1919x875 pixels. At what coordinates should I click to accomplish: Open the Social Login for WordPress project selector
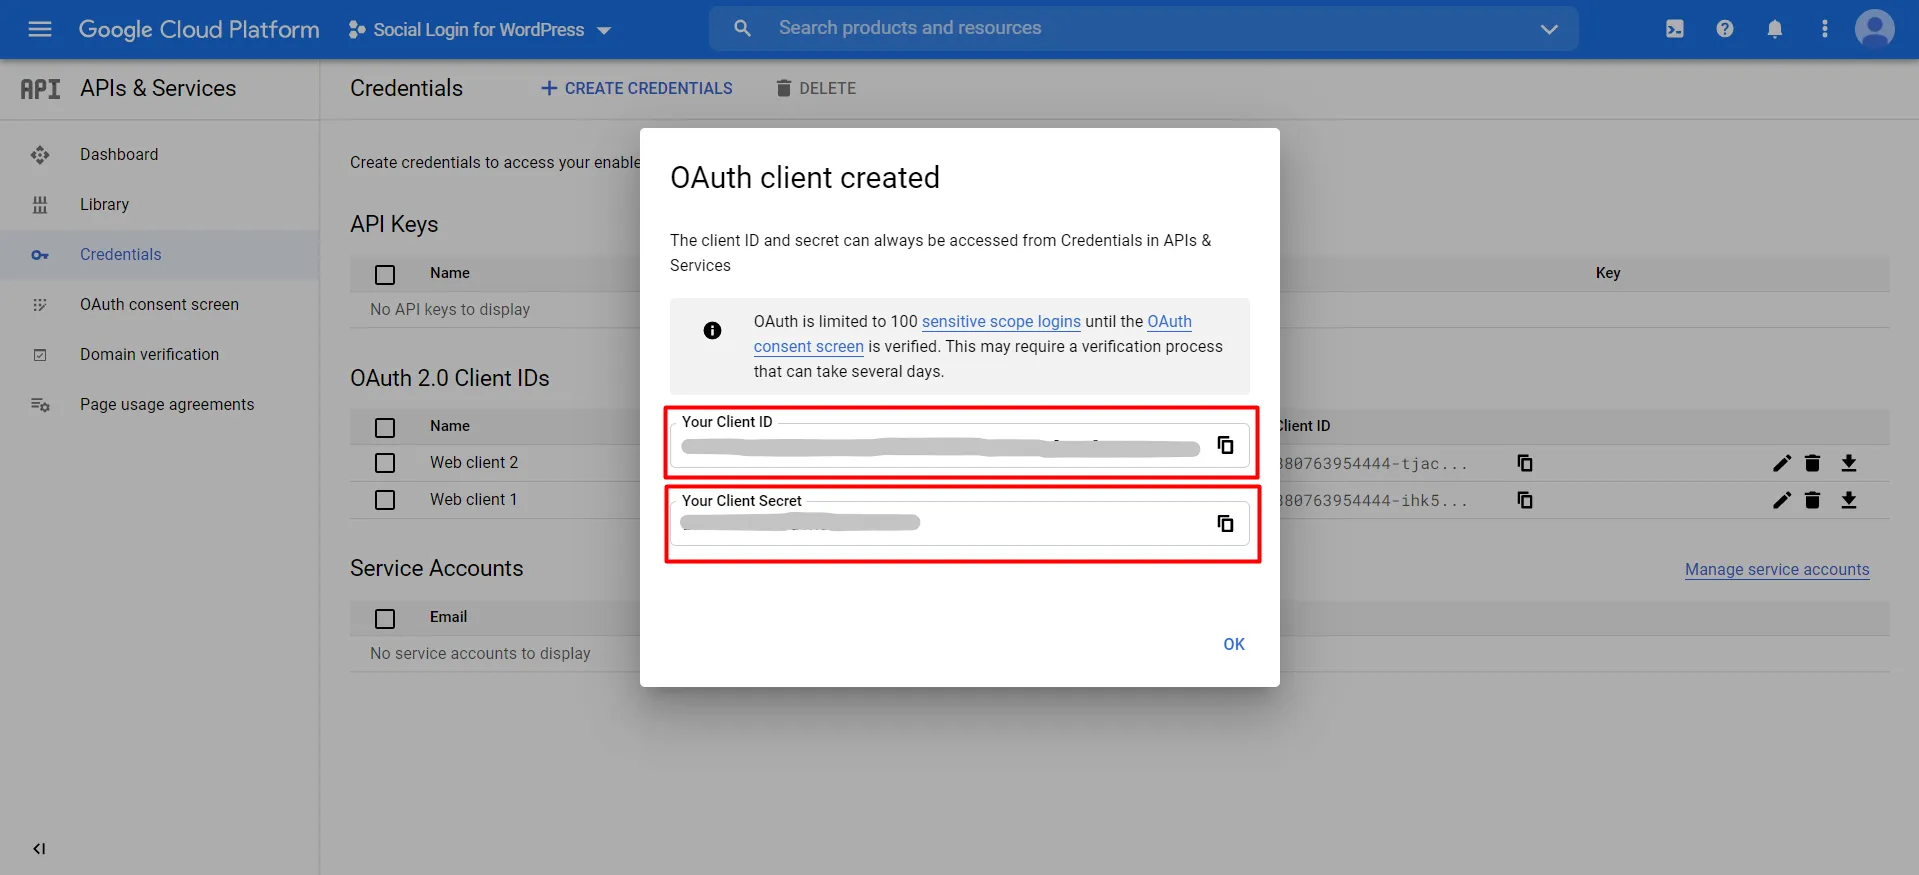(480, 30)
